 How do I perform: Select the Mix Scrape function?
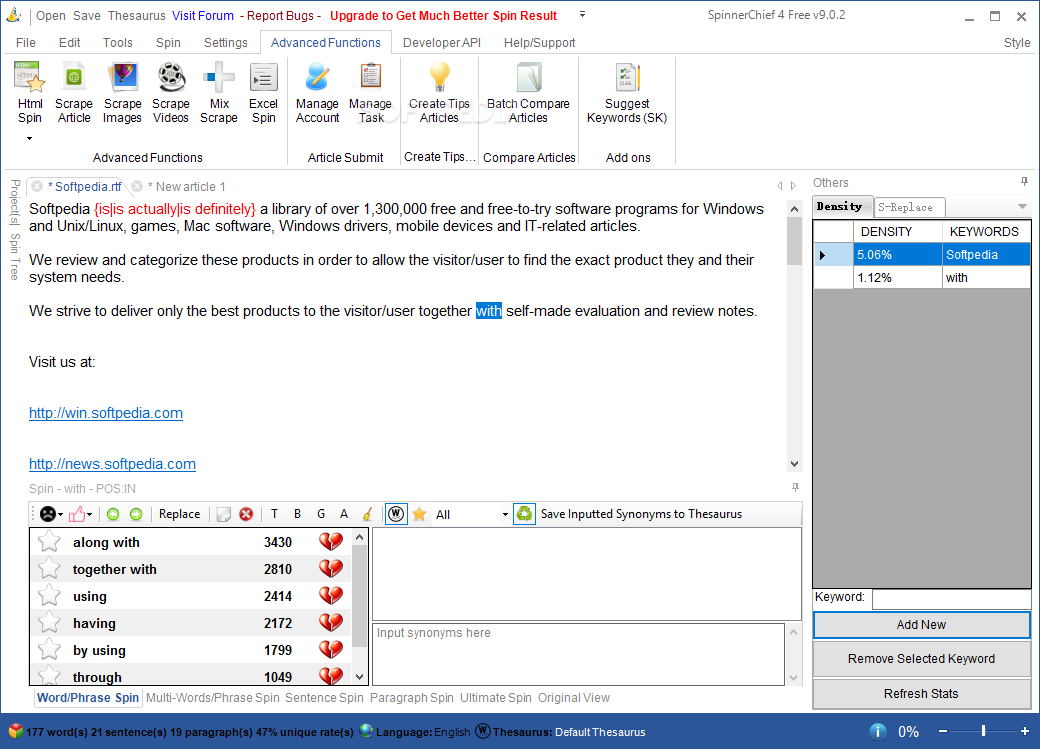(x=219, y=93)
